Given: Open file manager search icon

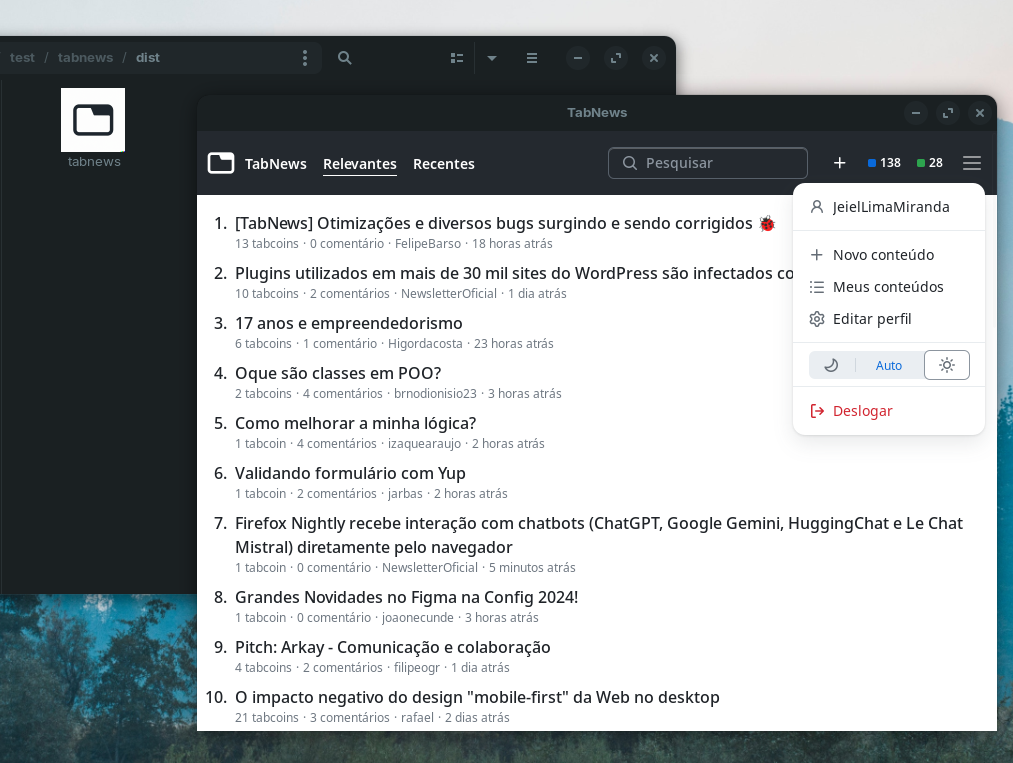Looking at the screenshot, I should pos(345,57).
